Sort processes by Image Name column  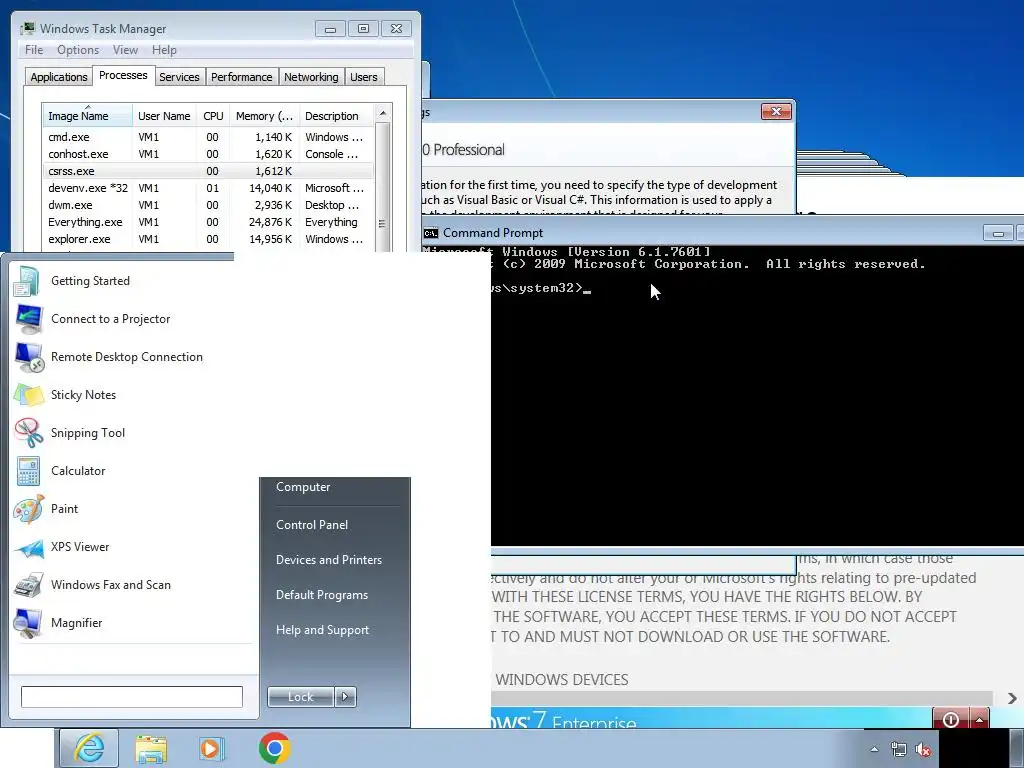coord(87,116)
